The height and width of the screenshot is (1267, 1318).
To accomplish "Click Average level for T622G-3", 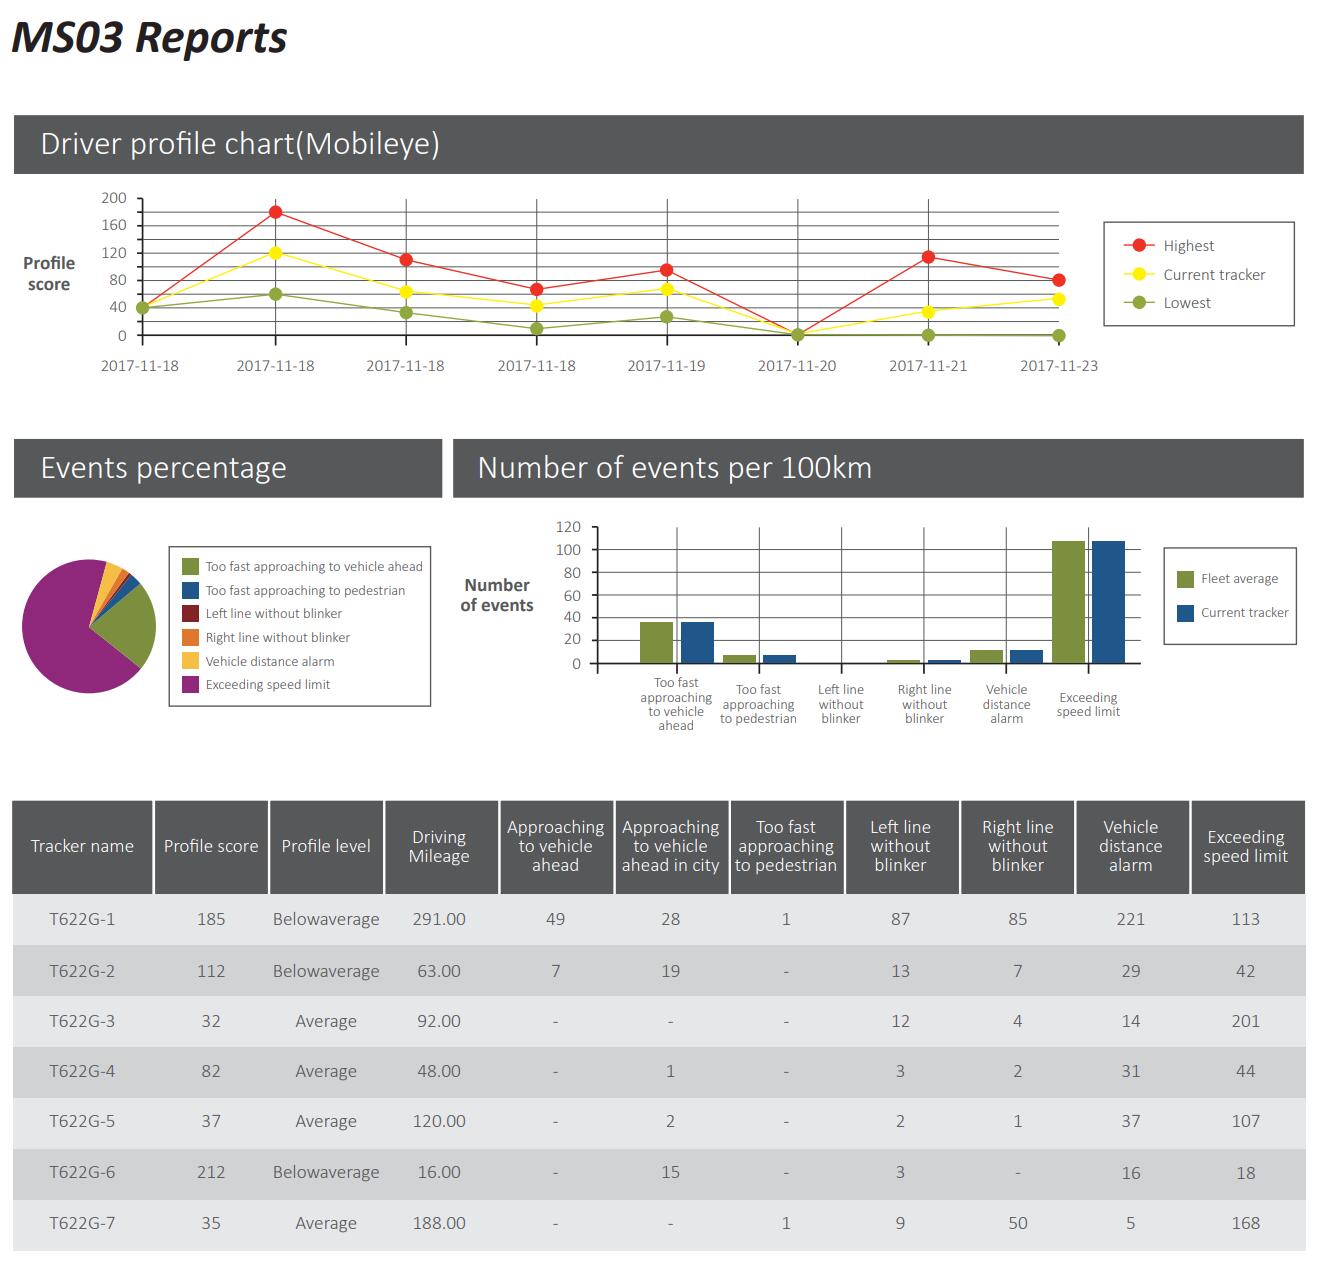I will click(326, 1021).
